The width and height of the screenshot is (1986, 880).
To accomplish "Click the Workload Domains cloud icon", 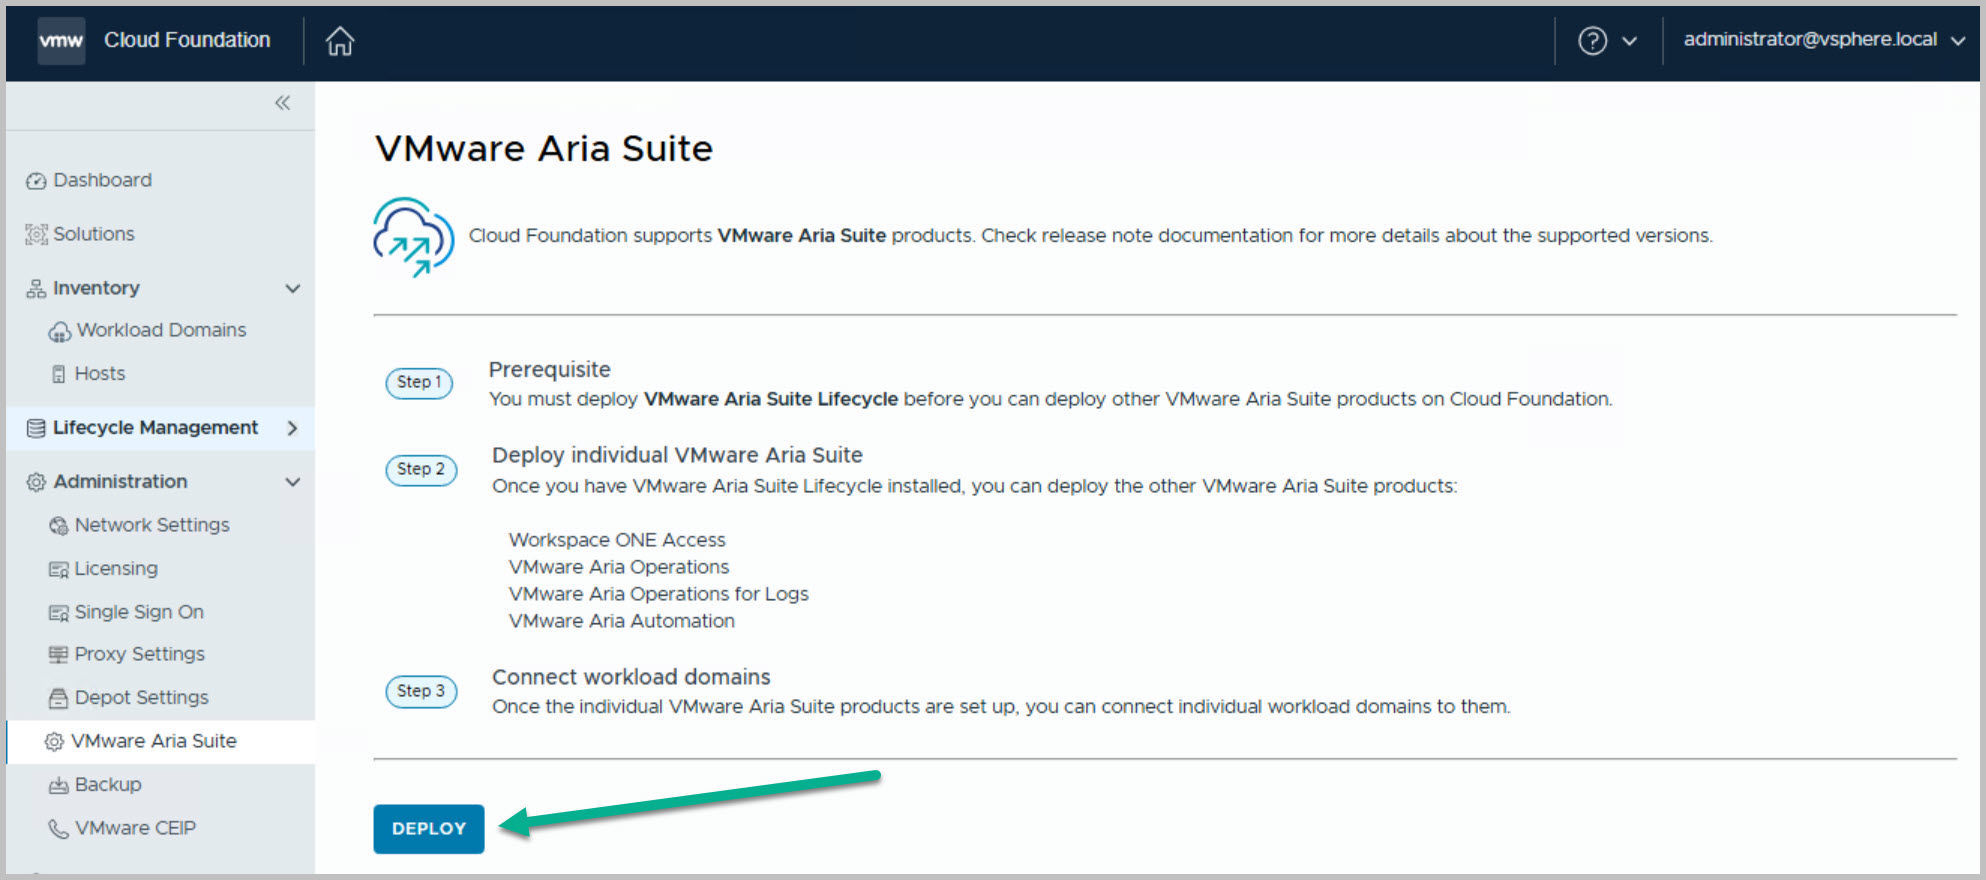I will (x=60, y=331).
